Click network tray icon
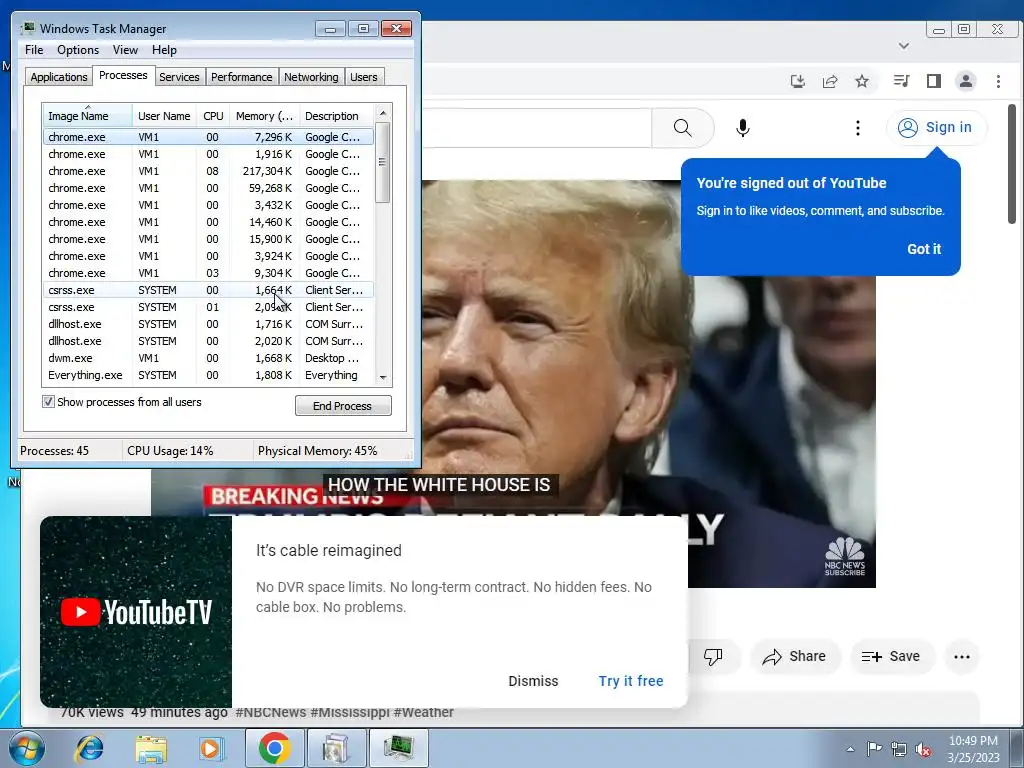 point(899,749)
